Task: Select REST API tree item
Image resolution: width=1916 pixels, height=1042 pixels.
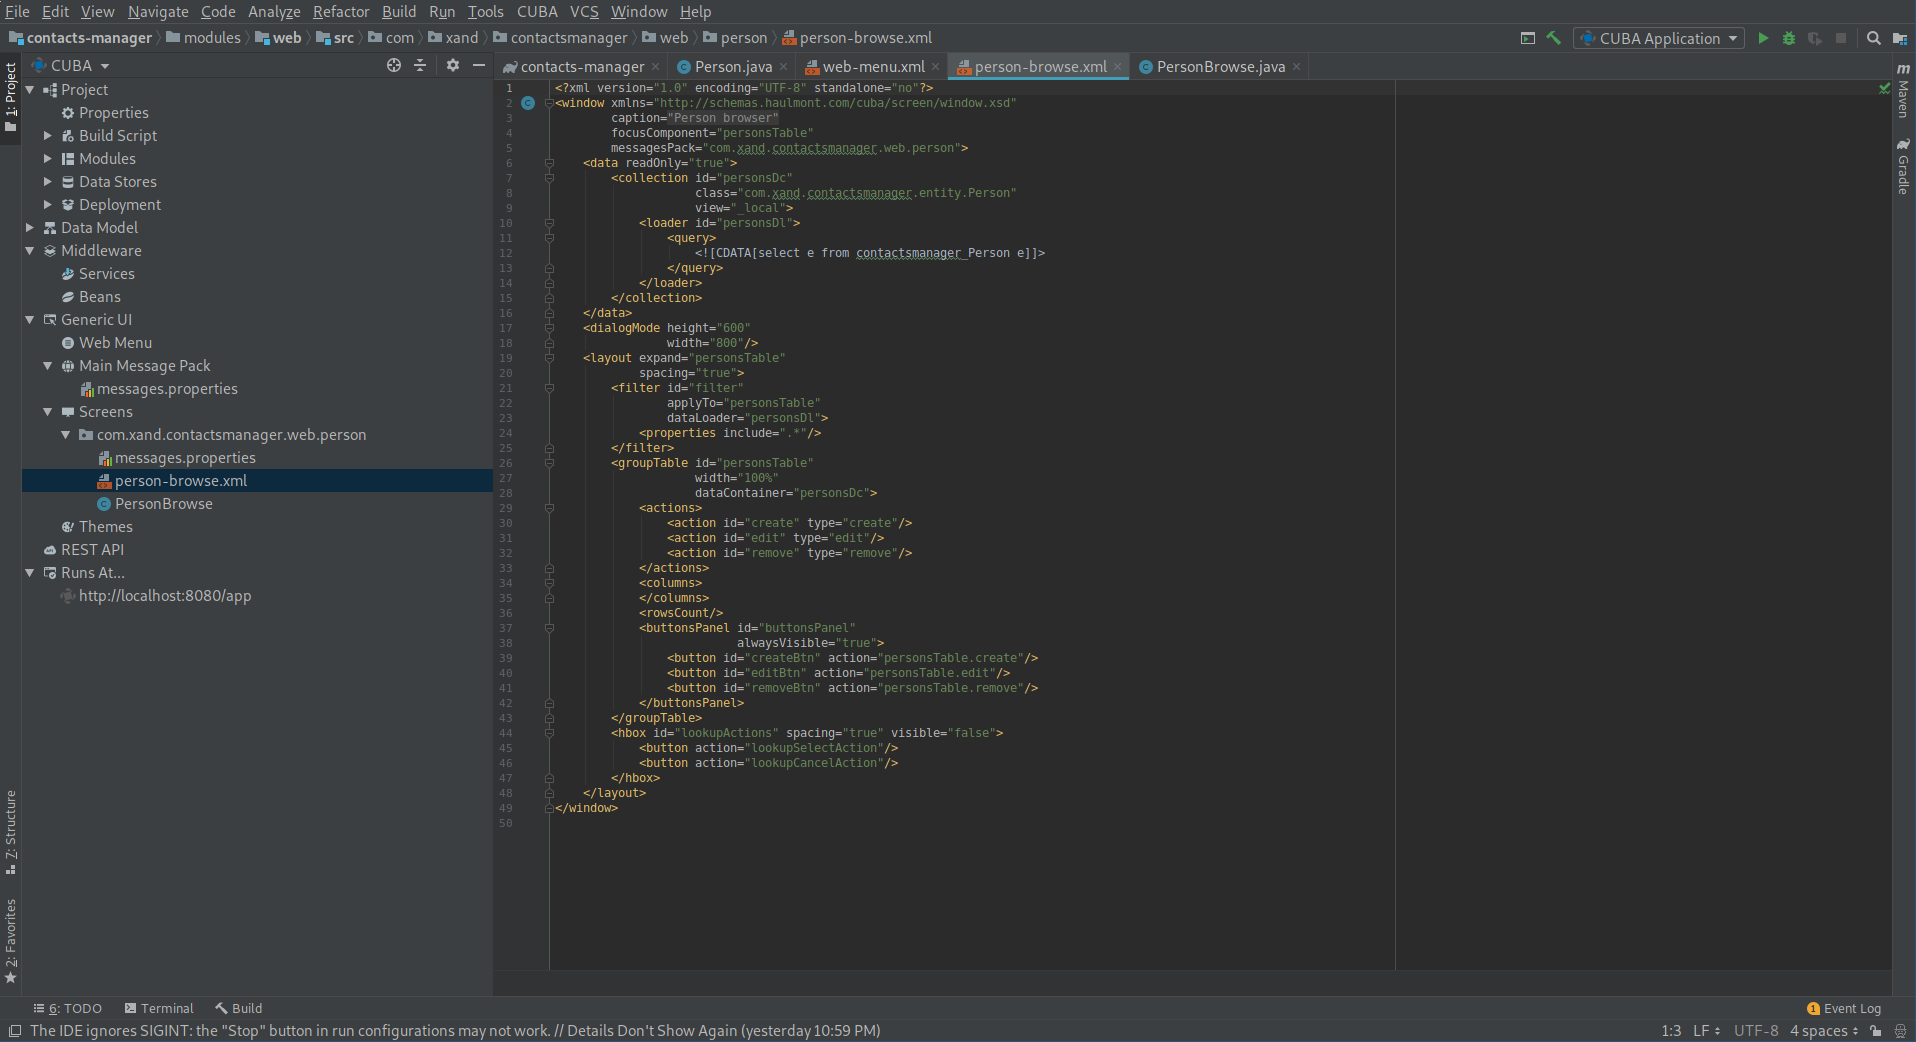Action: click(92, 550)
